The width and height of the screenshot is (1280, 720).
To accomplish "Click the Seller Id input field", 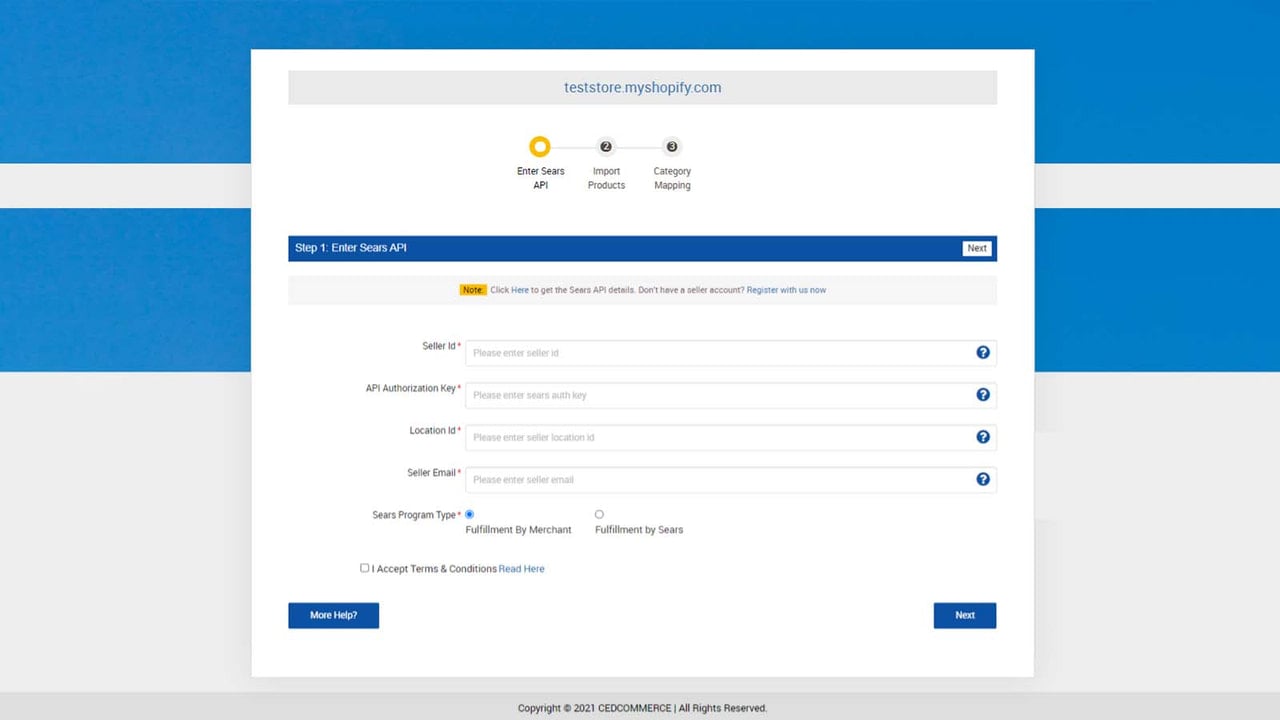I will pos(731,353).
